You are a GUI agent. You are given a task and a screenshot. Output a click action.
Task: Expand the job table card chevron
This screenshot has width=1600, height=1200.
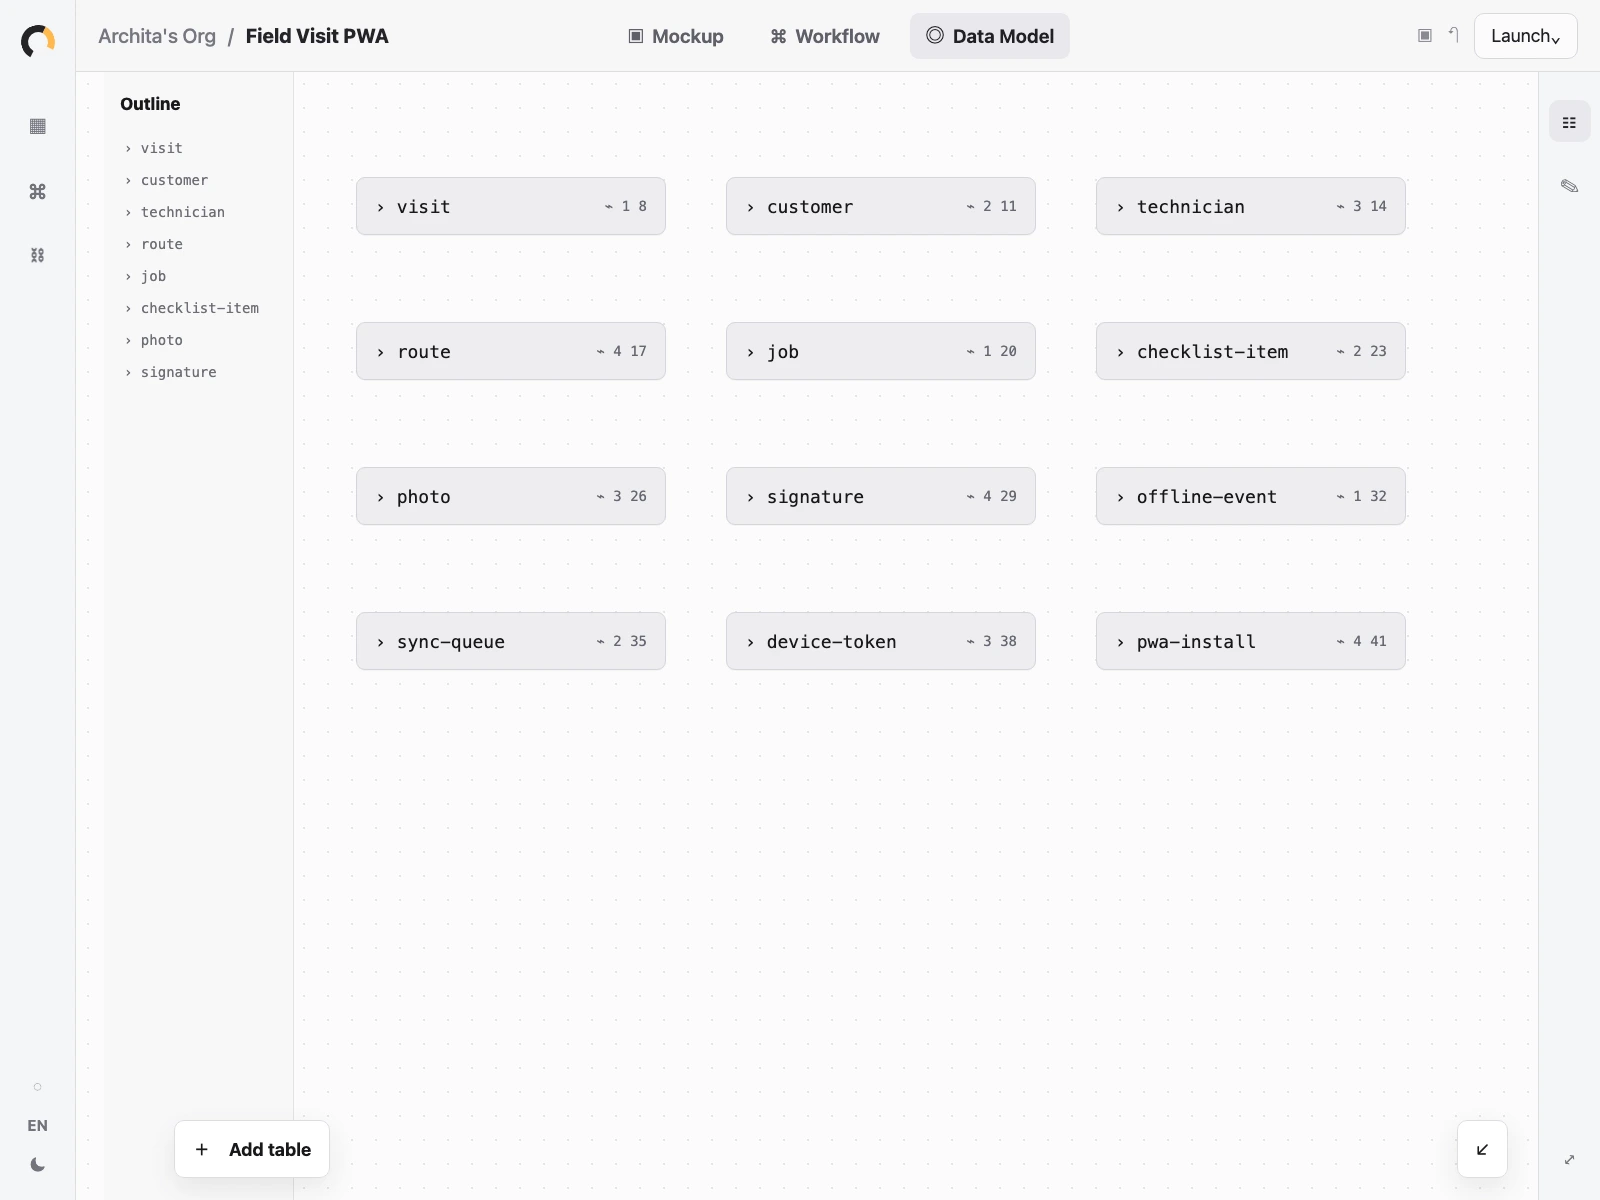pyautogui.click(x=750, y=352)
